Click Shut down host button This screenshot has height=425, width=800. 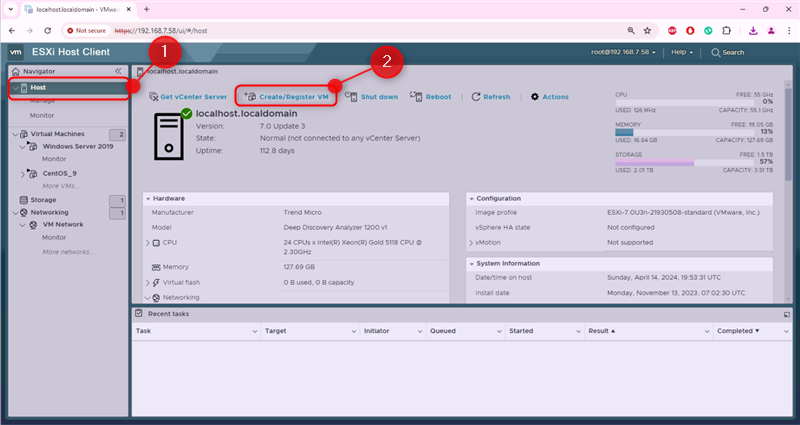pyautogui.click(x=371, y=96)
